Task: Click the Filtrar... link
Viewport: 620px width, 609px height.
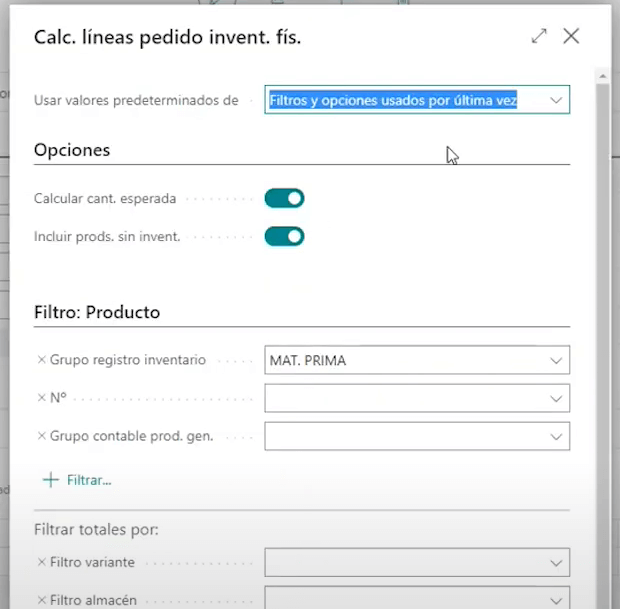Action: (x=89, y=480)
